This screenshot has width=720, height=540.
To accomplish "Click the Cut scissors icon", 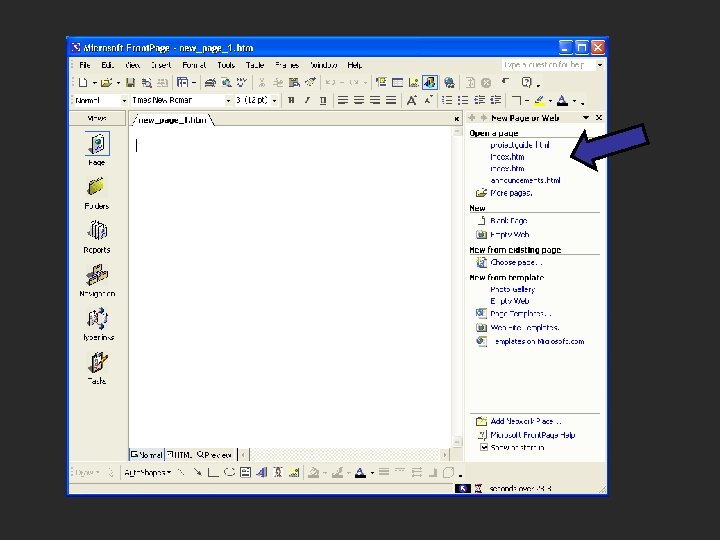I will tap(262, 83).
